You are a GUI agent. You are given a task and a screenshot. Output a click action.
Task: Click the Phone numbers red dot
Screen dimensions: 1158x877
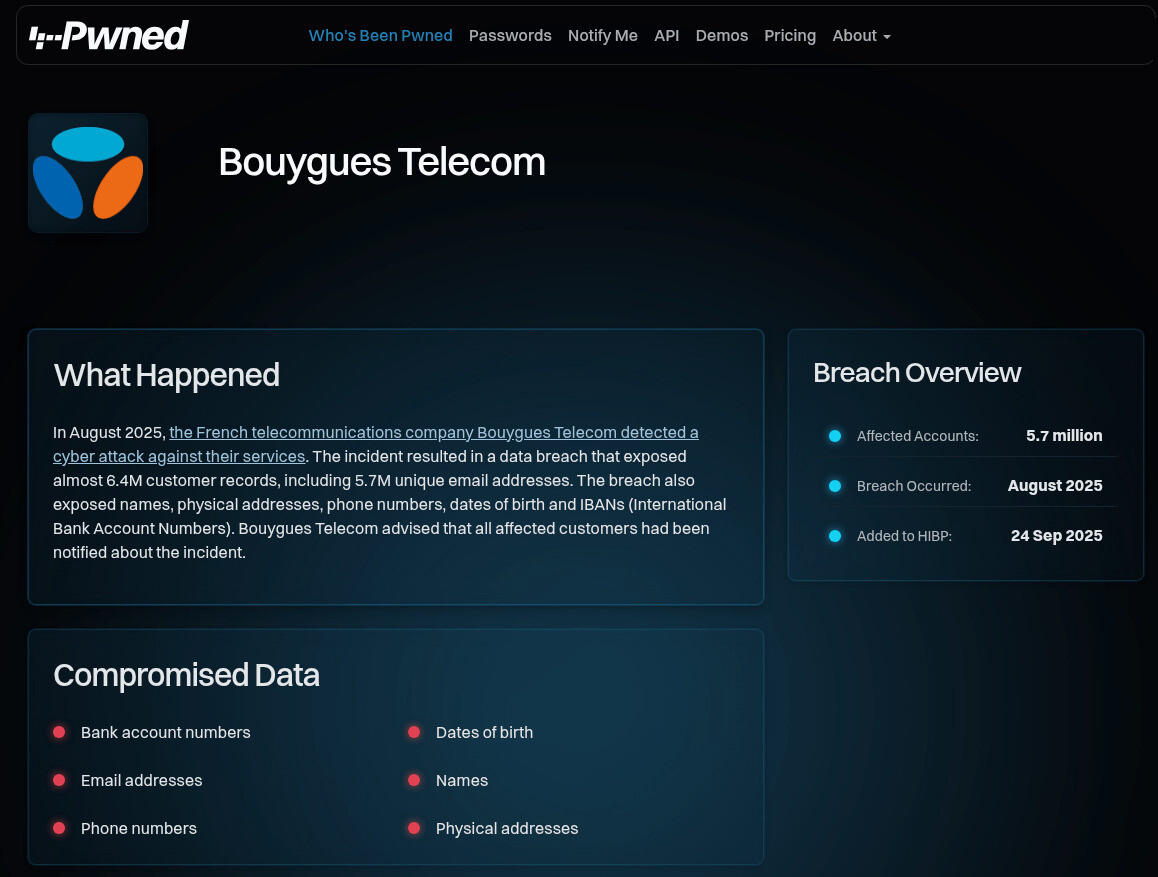(59, 828)
